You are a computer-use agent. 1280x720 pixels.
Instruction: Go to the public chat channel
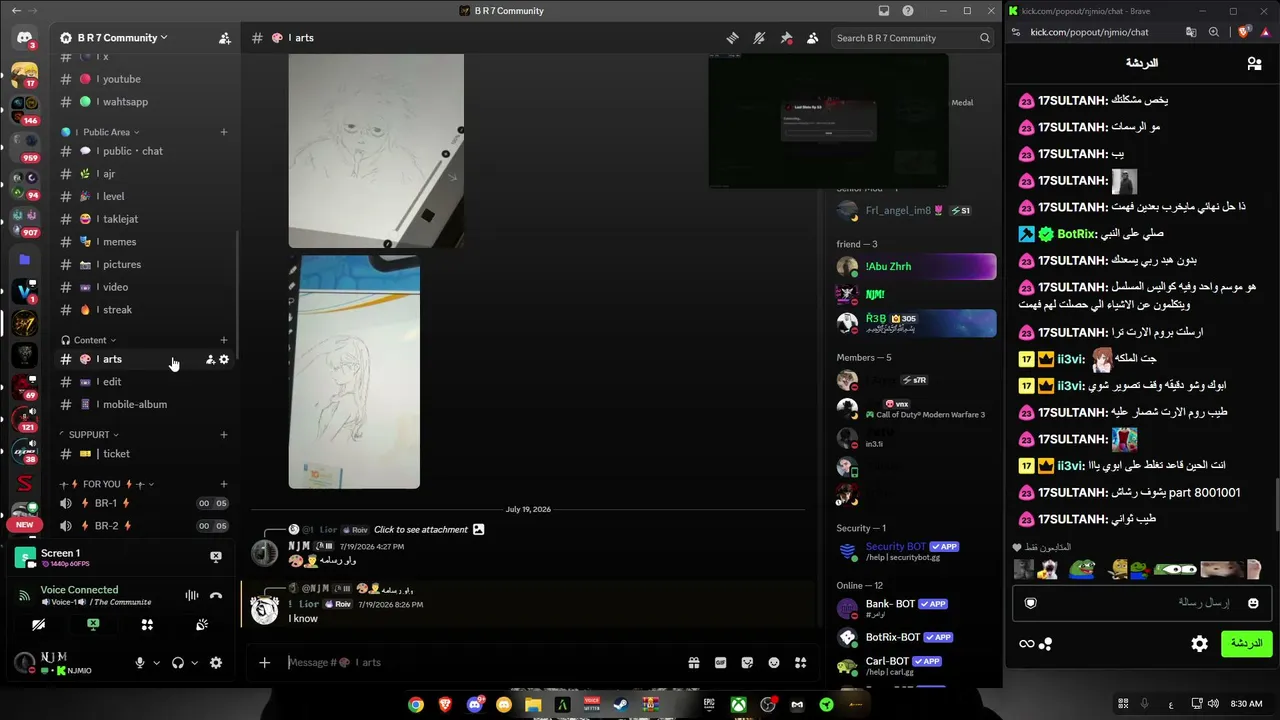(145, 151)
